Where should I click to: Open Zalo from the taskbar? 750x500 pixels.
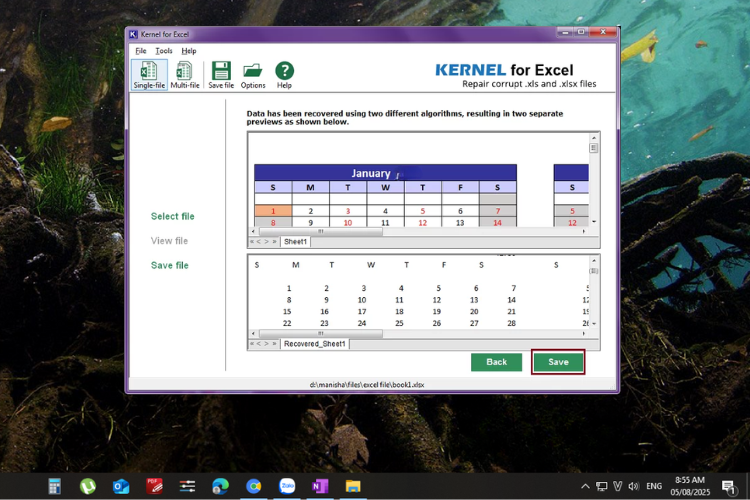coord(287,487)
